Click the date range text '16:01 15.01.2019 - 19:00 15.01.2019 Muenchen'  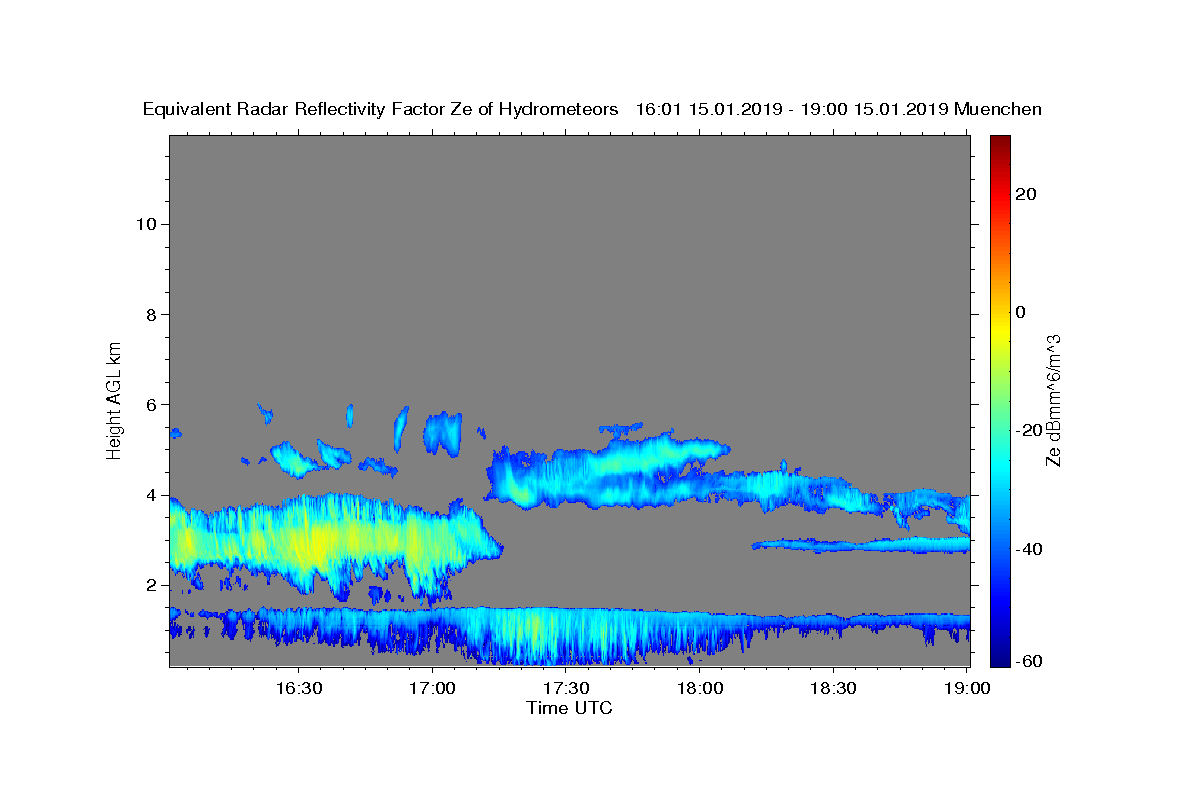click(839, 110)
